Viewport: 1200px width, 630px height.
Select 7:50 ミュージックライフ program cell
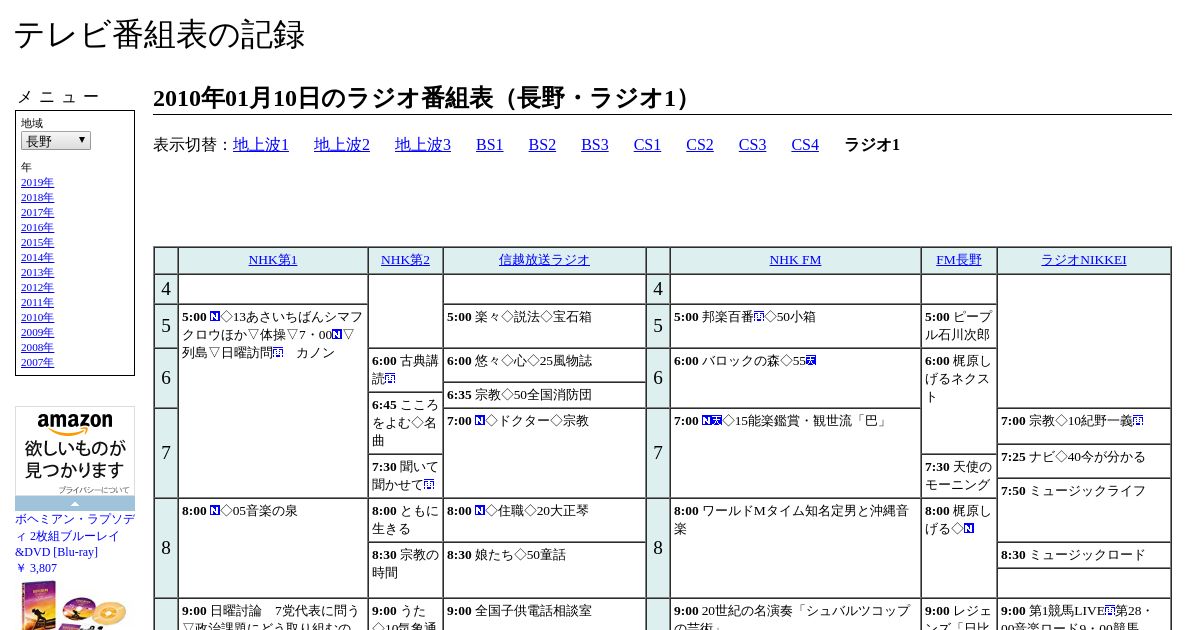pos(1084,510)
